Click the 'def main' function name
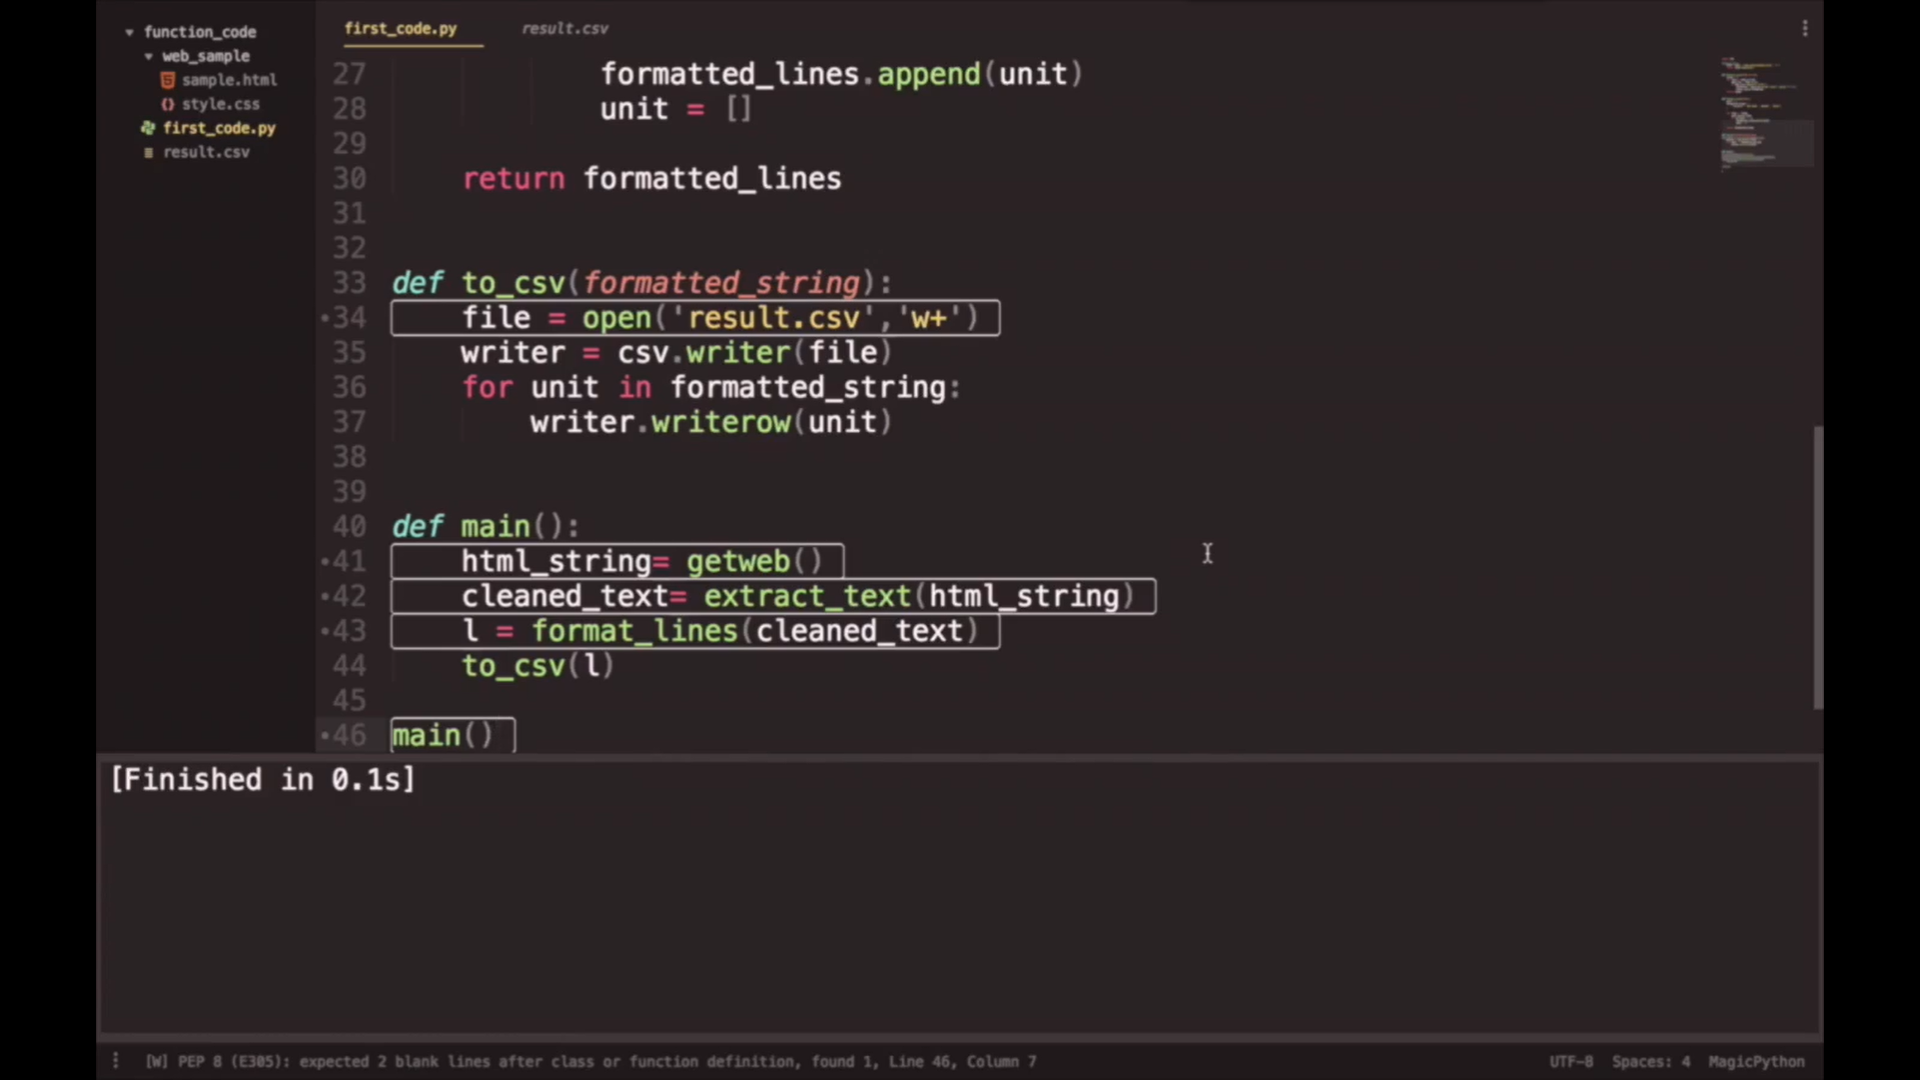The height and width of the screenshot is (1080, 1920). [x=496, y=526]
